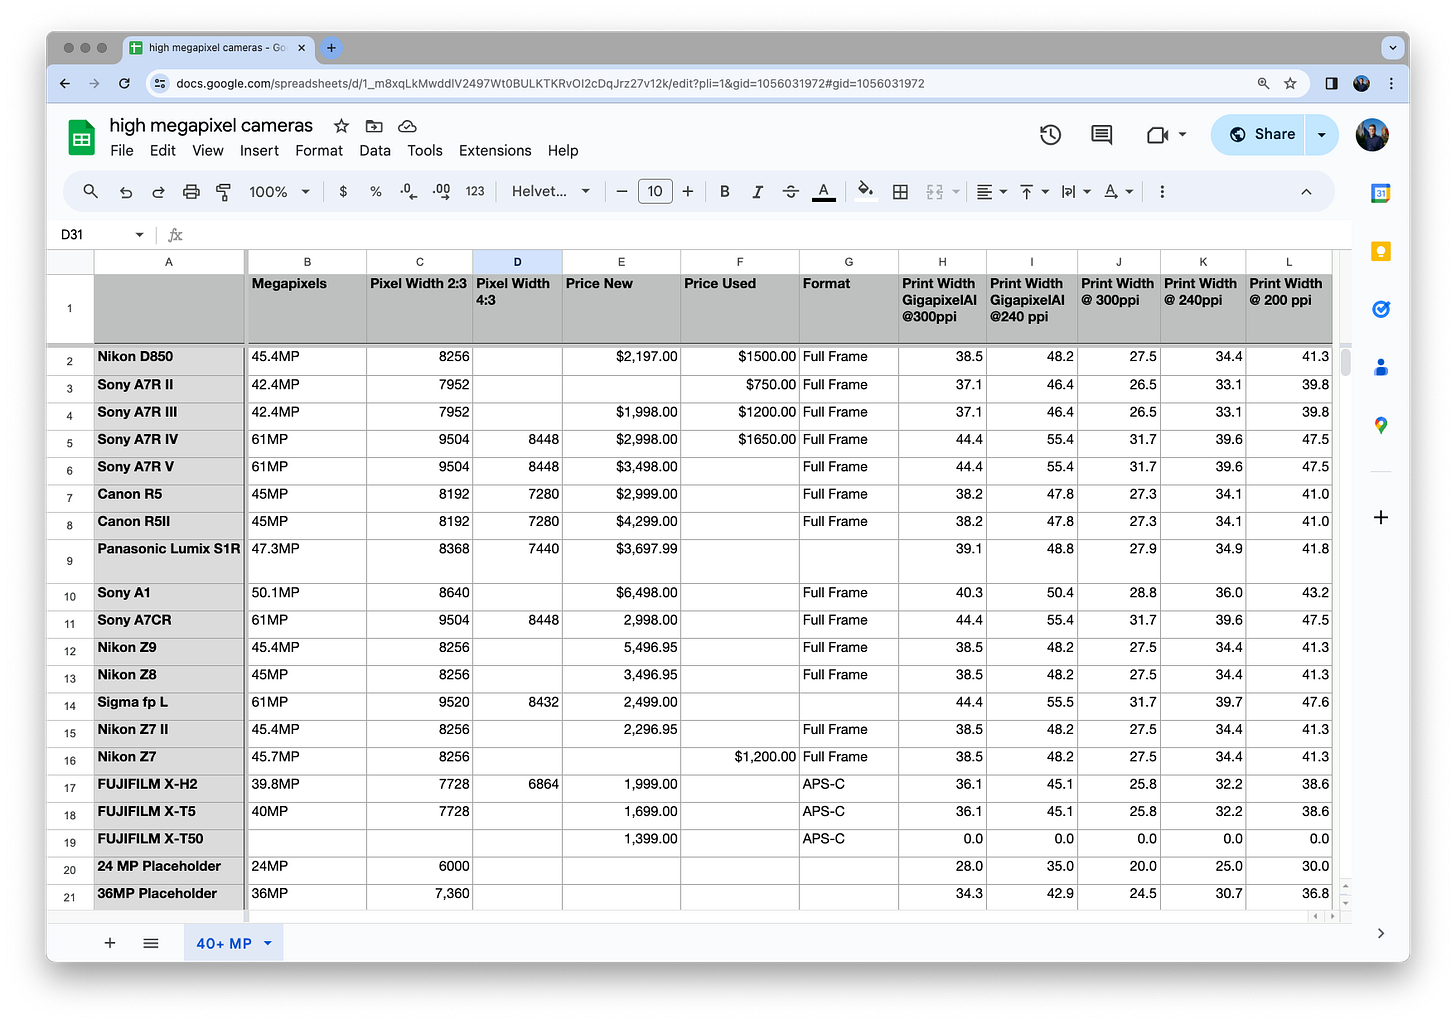Collapse the menus with the chevron
The width and height of the screenshot is (1456, 1023).
click(x=1306, y=191)
